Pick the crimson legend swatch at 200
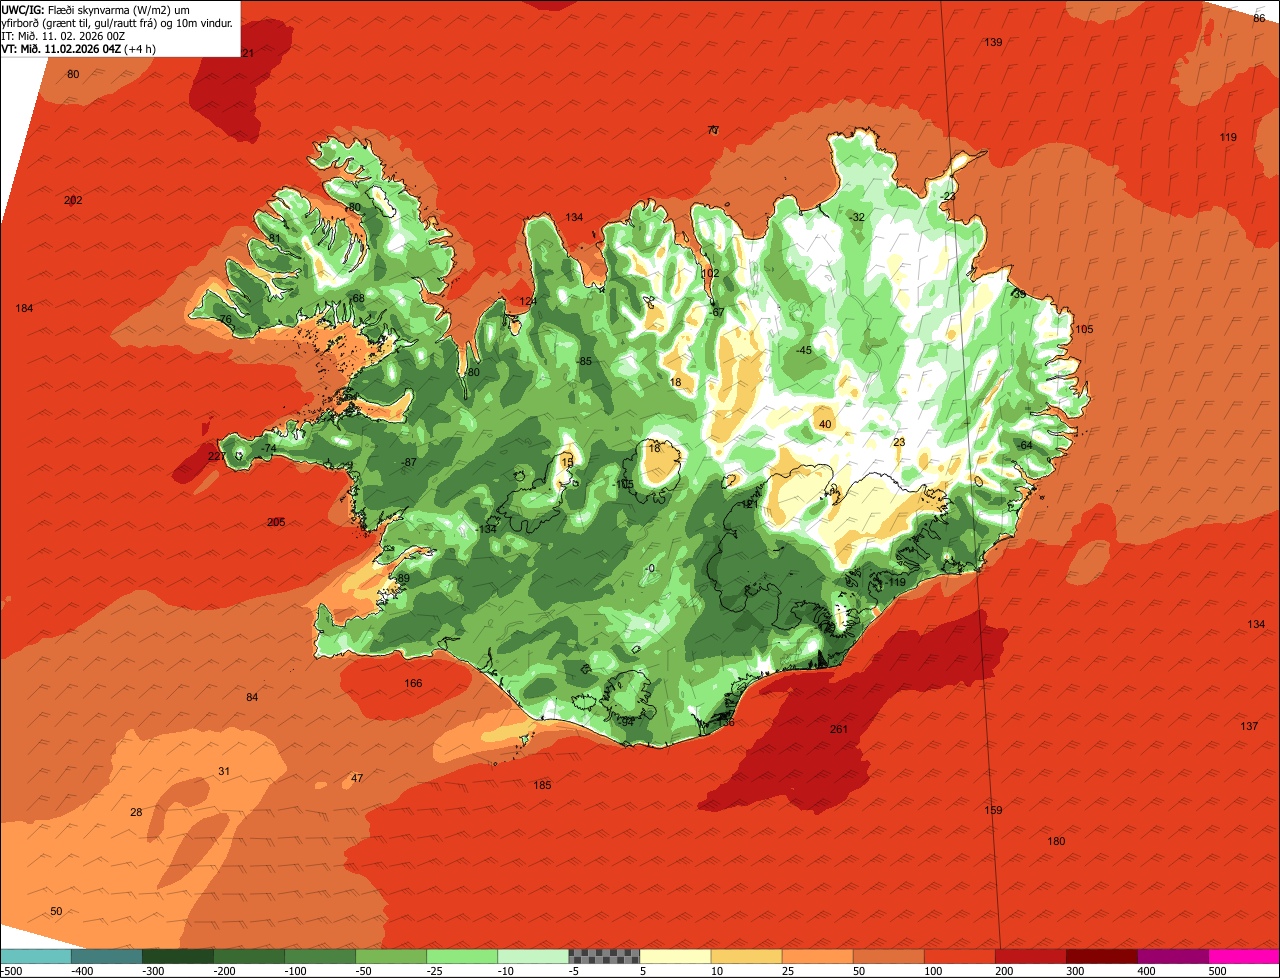Image resolution: width=1280 pixels, height=978 pixels. 1031,955
